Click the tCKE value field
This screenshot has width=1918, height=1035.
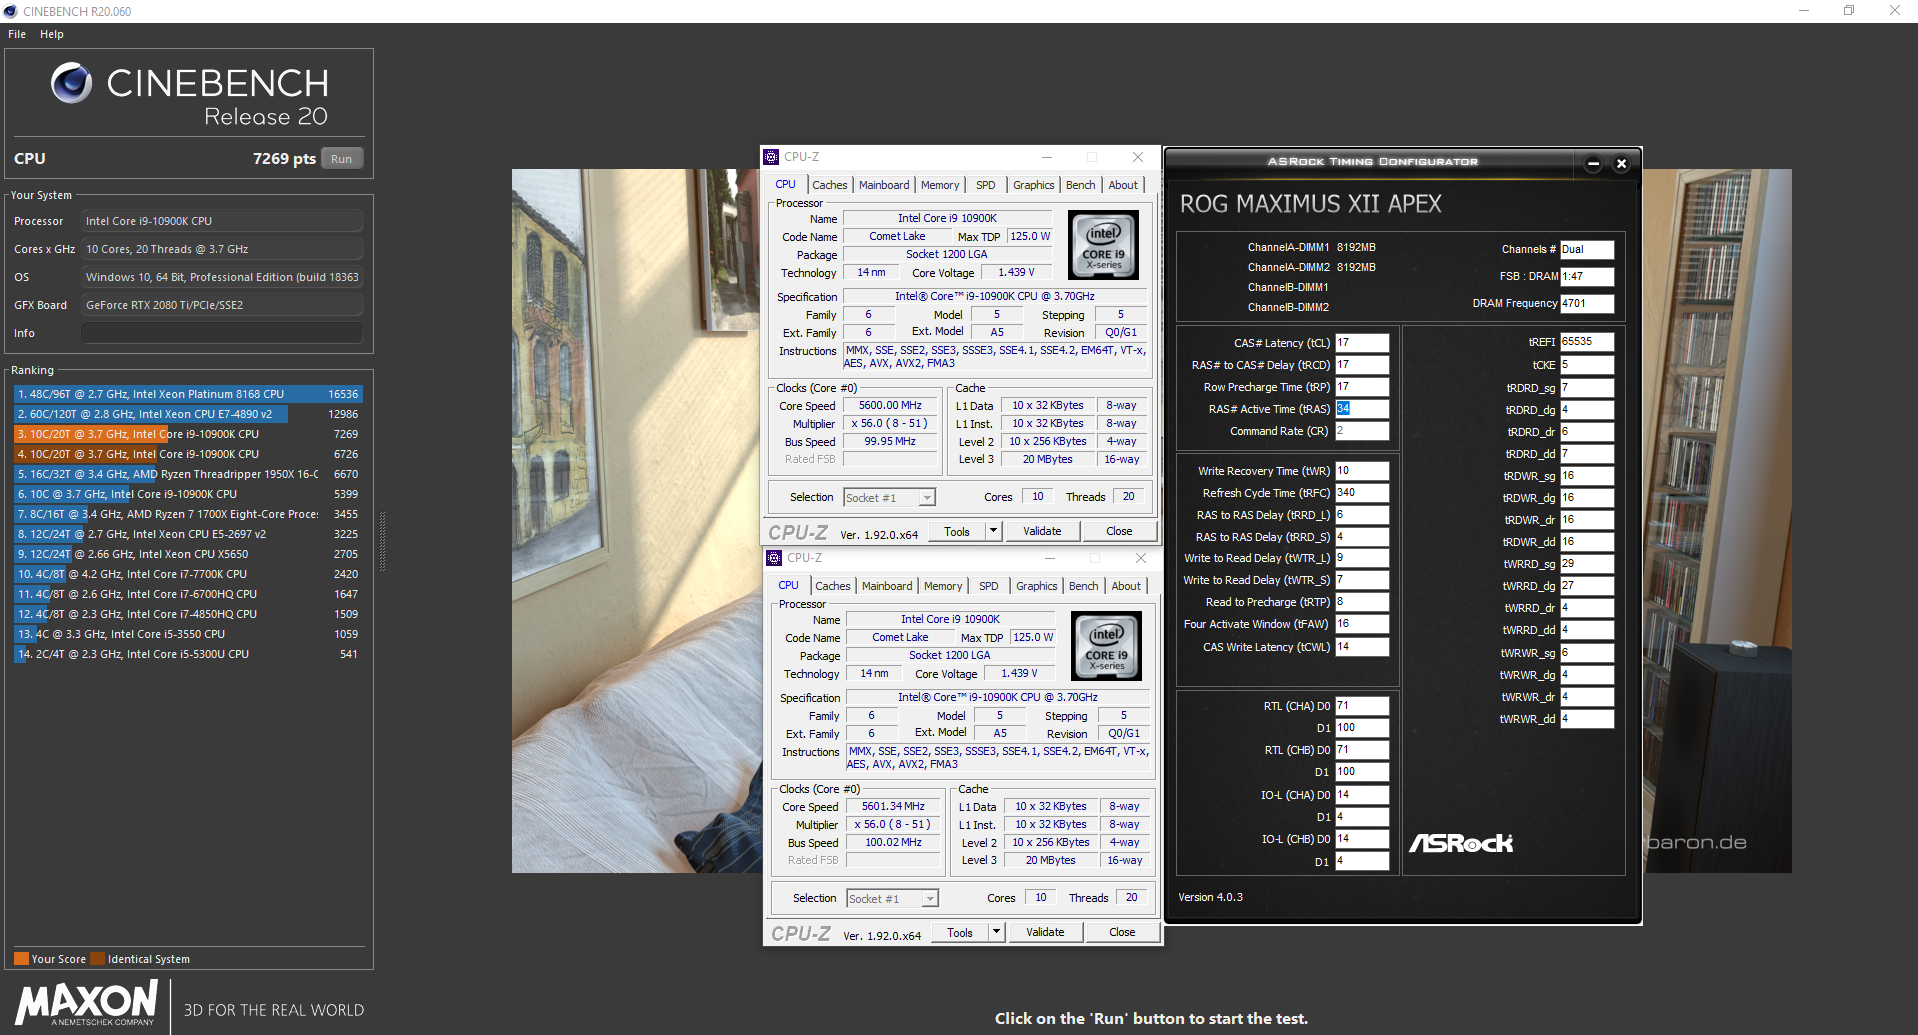pos(1587,365)
